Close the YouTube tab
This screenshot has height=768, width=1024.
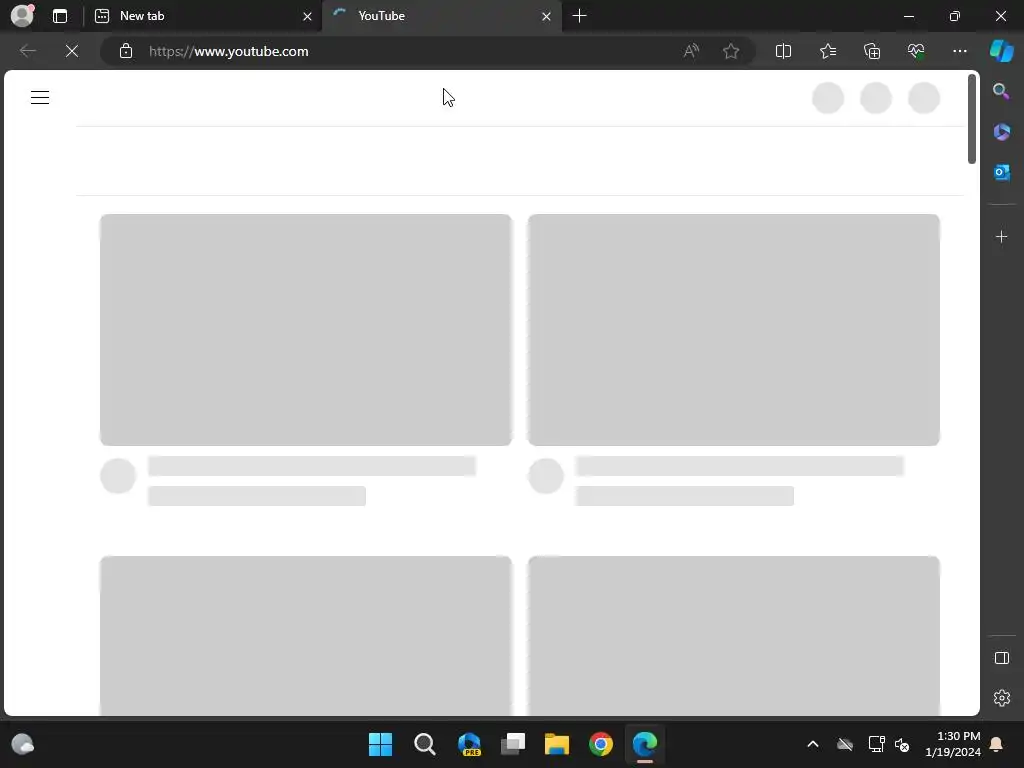[x=546, y=16]
